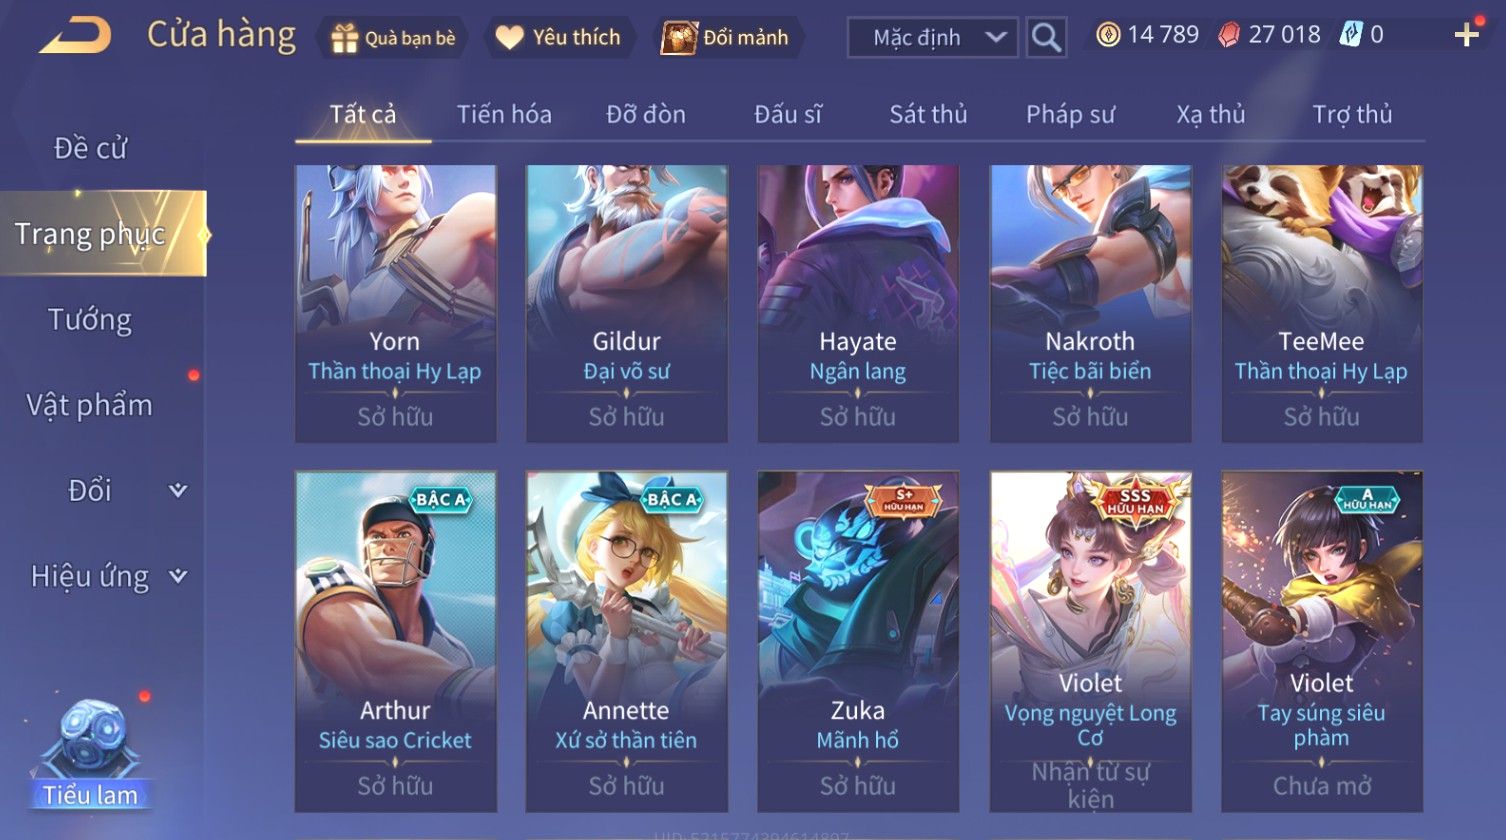The height and width of the screenshot is (840, 1506).
Task: Open Violet Tay súng siêu phàm skin
Action: pos(1321,641)
